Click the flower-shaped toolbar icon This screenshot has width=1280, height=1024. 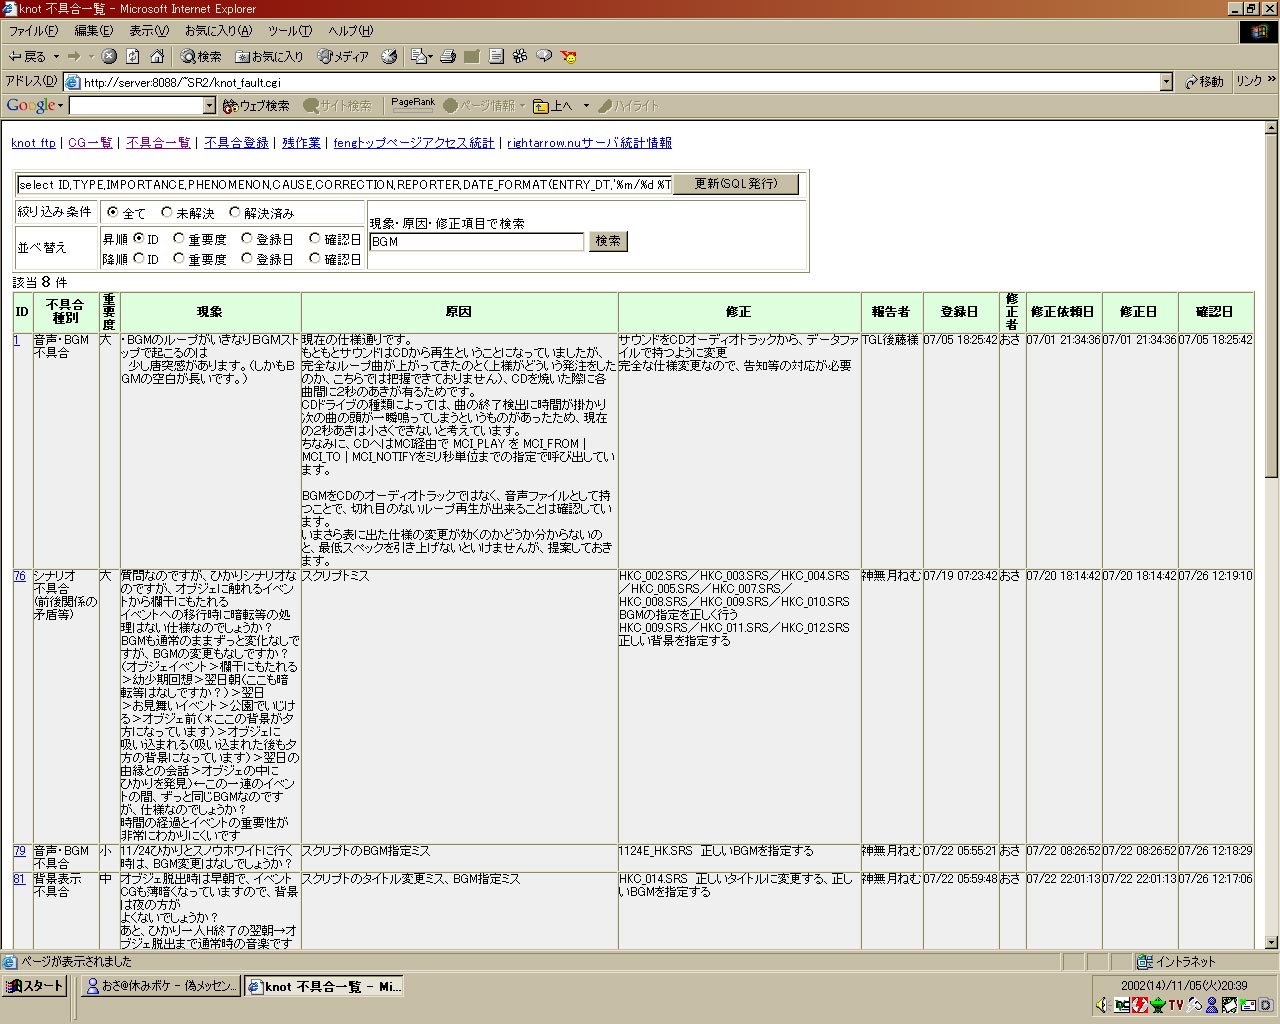coord(520,57)
